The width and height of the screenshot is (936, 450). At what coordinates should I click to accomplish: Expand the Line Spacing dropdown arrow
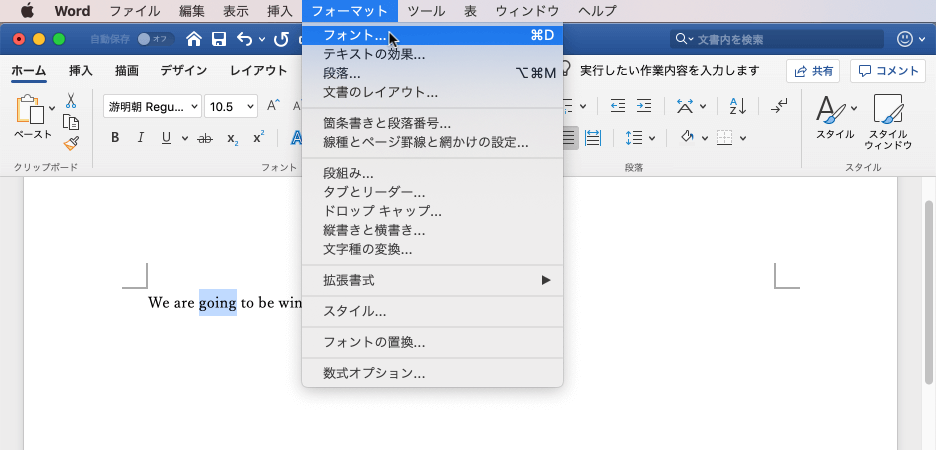[x=651, y=138]
